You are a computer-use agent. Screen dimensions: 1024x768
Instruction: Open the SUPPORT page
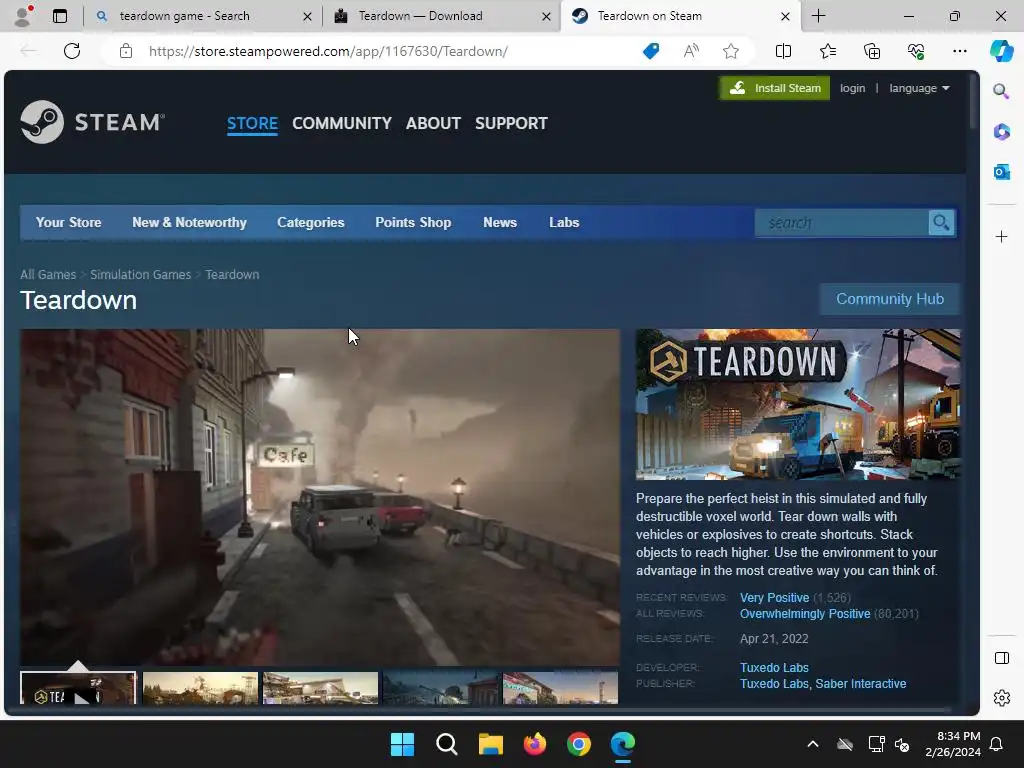coord(511,123)
